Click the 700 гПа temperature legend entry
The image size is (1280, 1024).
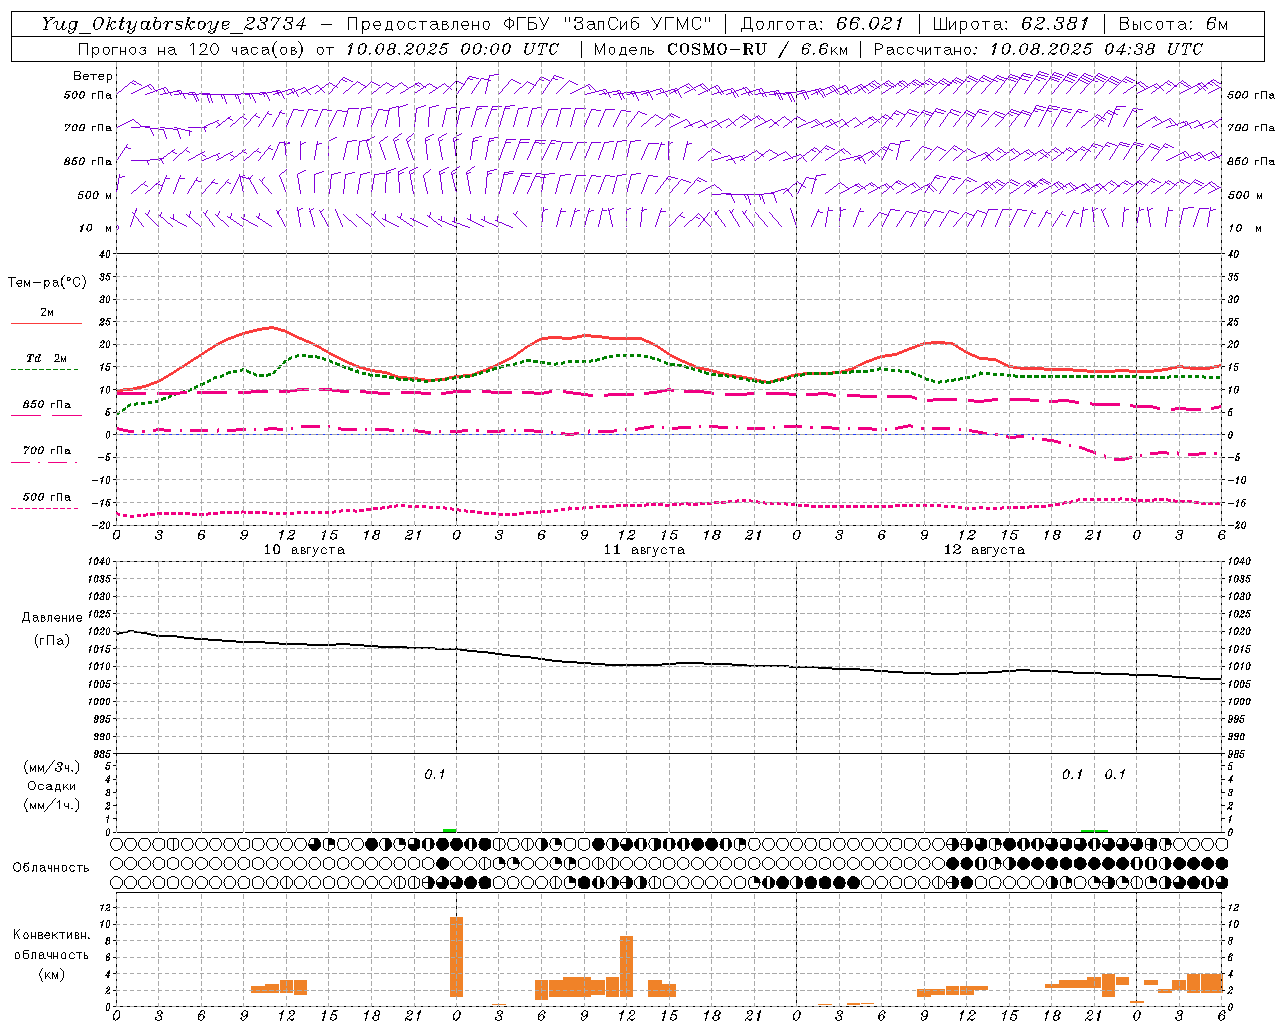coord(47,450)
